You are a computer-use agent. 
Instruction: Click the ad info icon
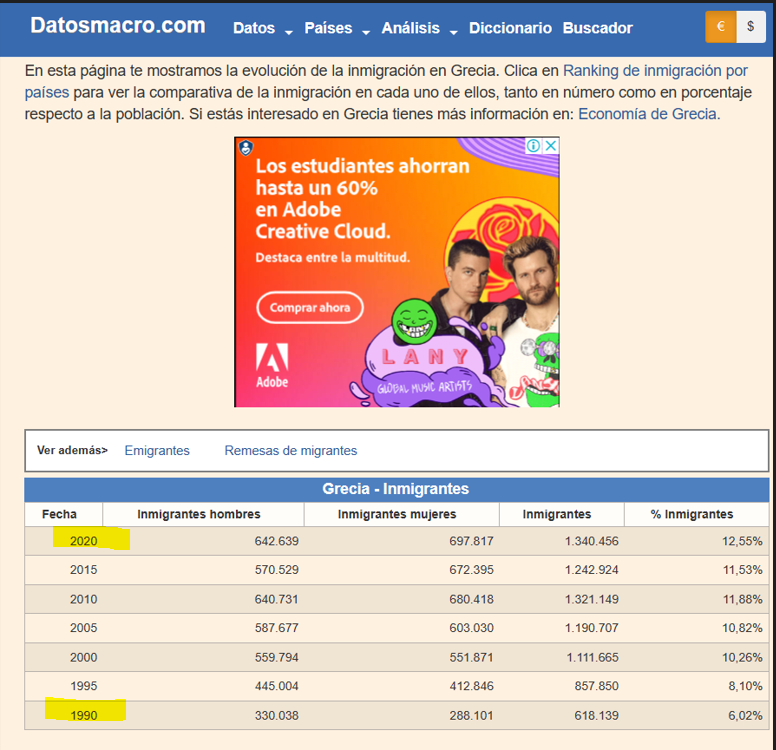point(533,146)
